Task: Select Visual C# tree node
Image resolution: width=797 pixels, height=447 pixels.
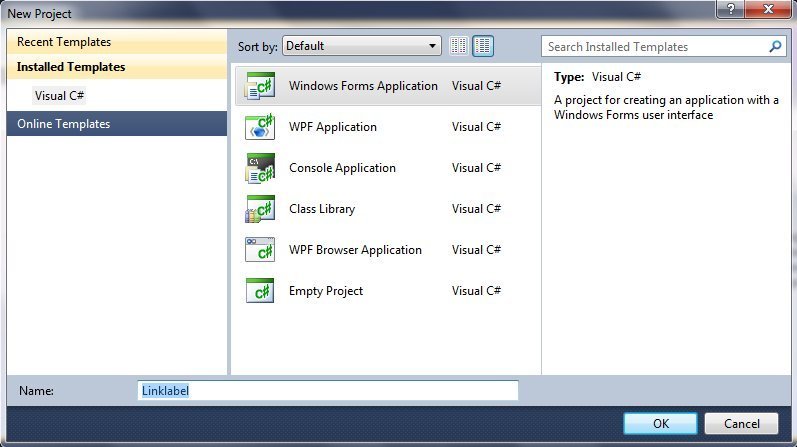Action: coord(59,96)
